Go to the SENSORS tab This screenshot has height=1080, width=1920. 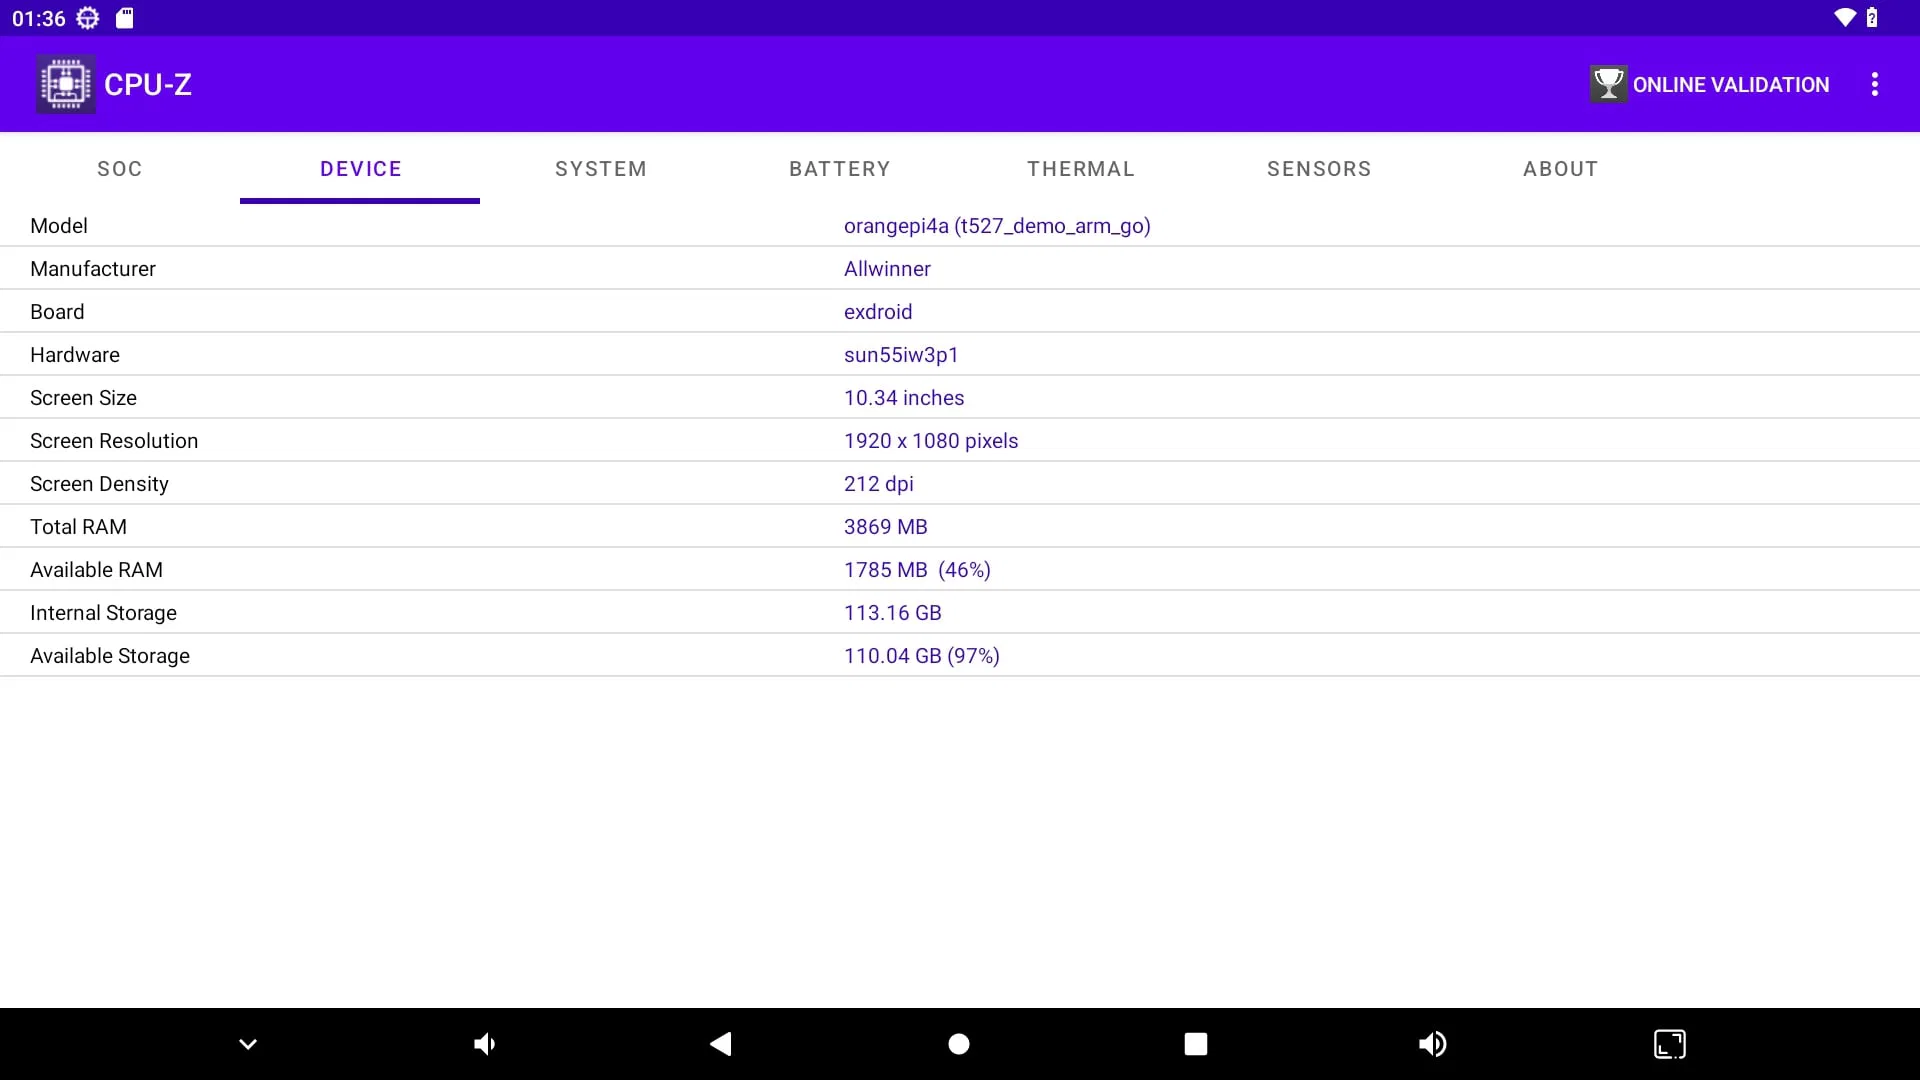(x=1319, y=169)
